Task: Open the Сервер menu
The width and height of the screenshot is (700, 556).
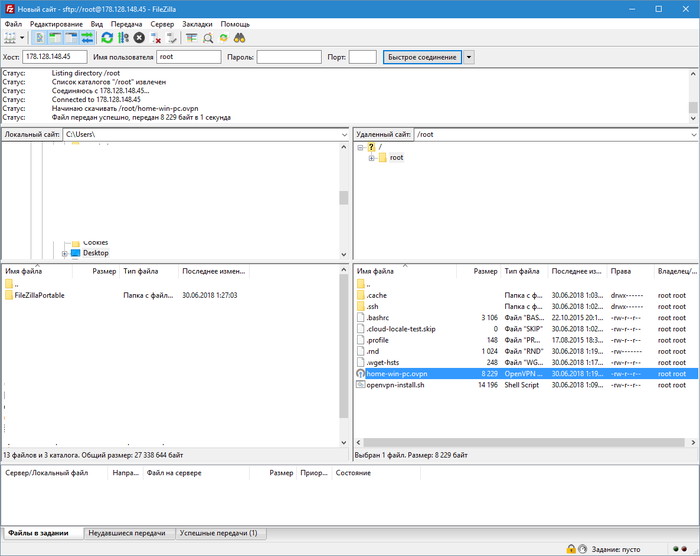Action: [x=161, y=23]
